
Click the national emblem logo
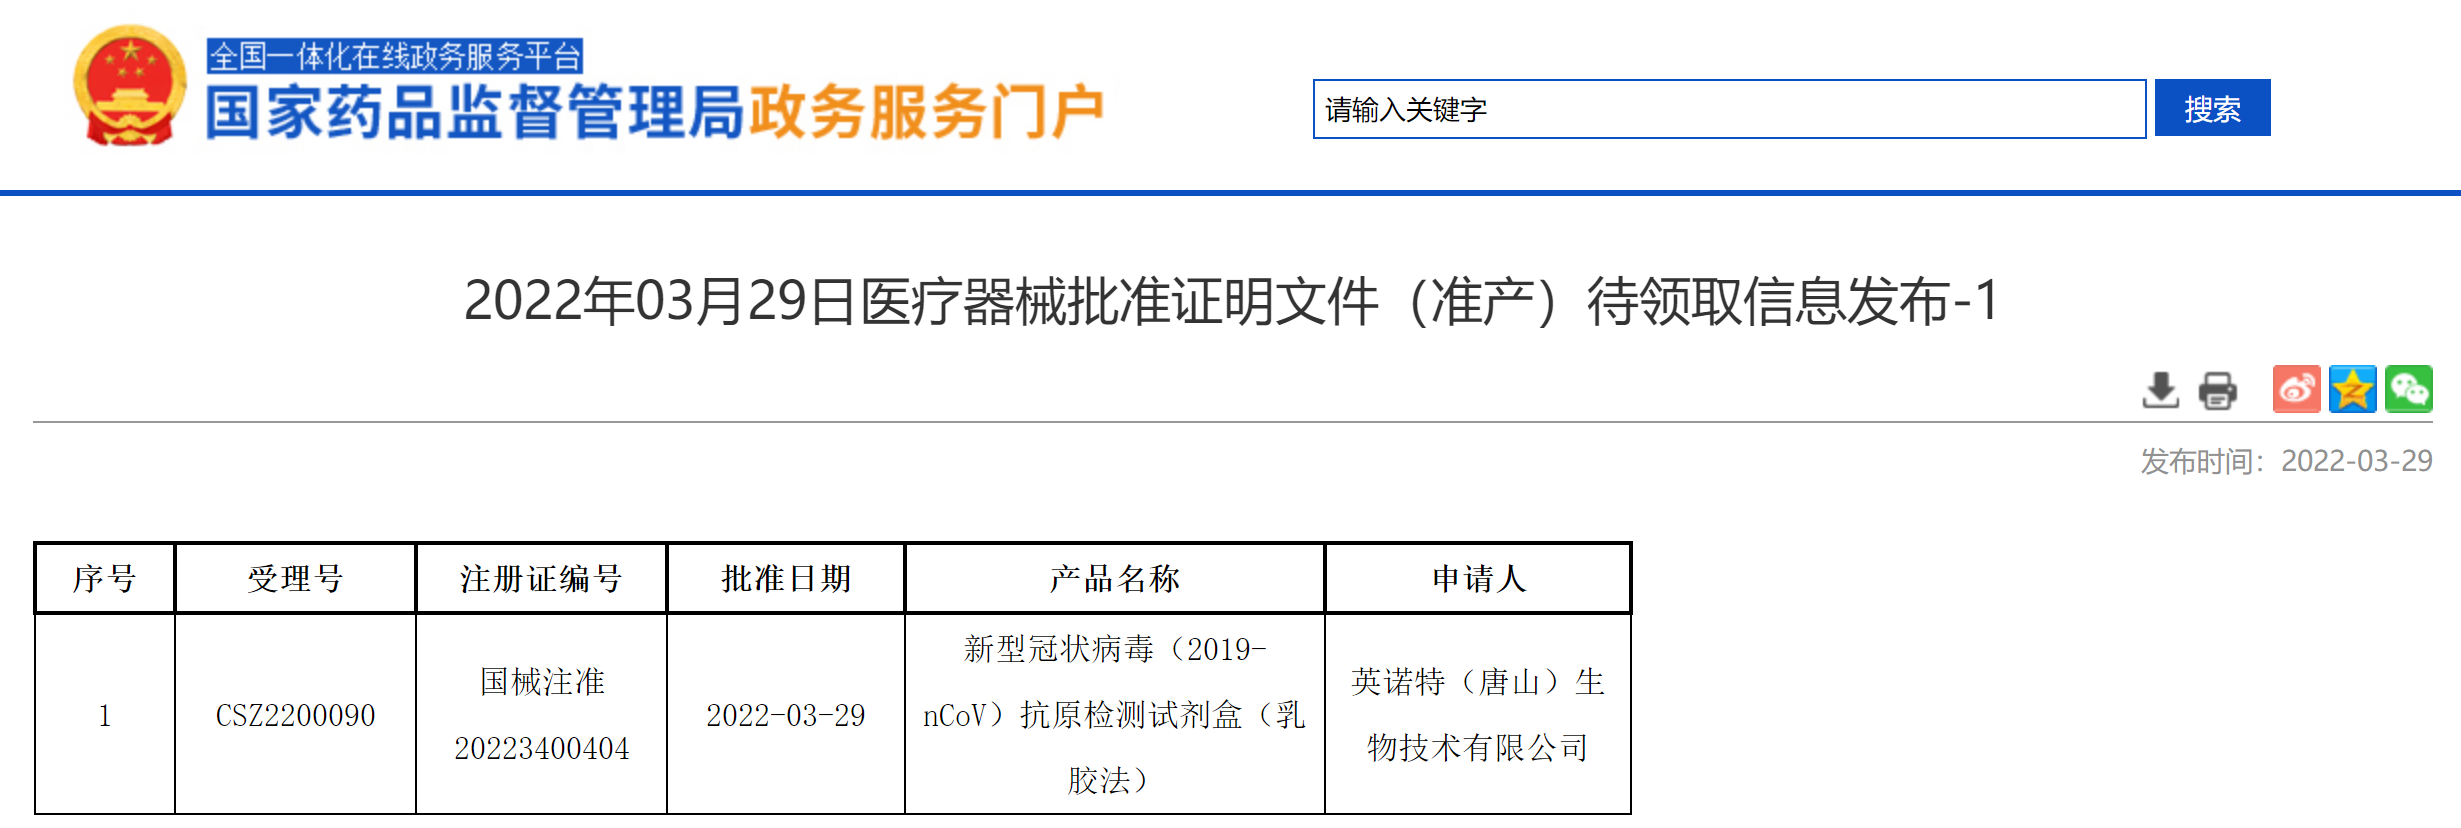[x=129, y=87]
